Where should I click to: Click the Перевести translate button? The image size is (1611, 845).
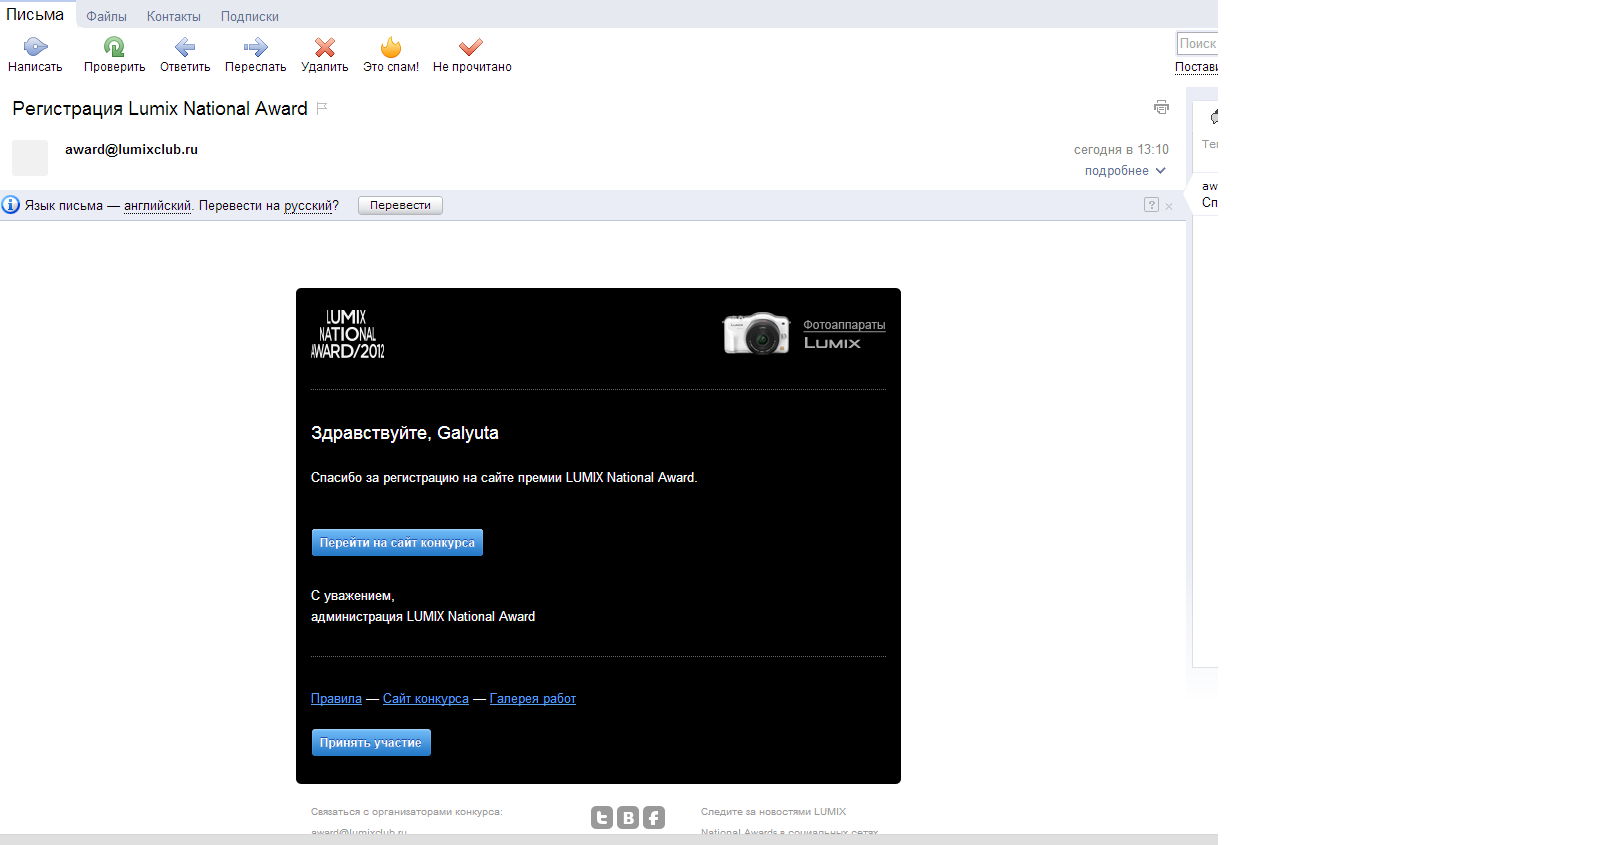[x=400, y=205]
